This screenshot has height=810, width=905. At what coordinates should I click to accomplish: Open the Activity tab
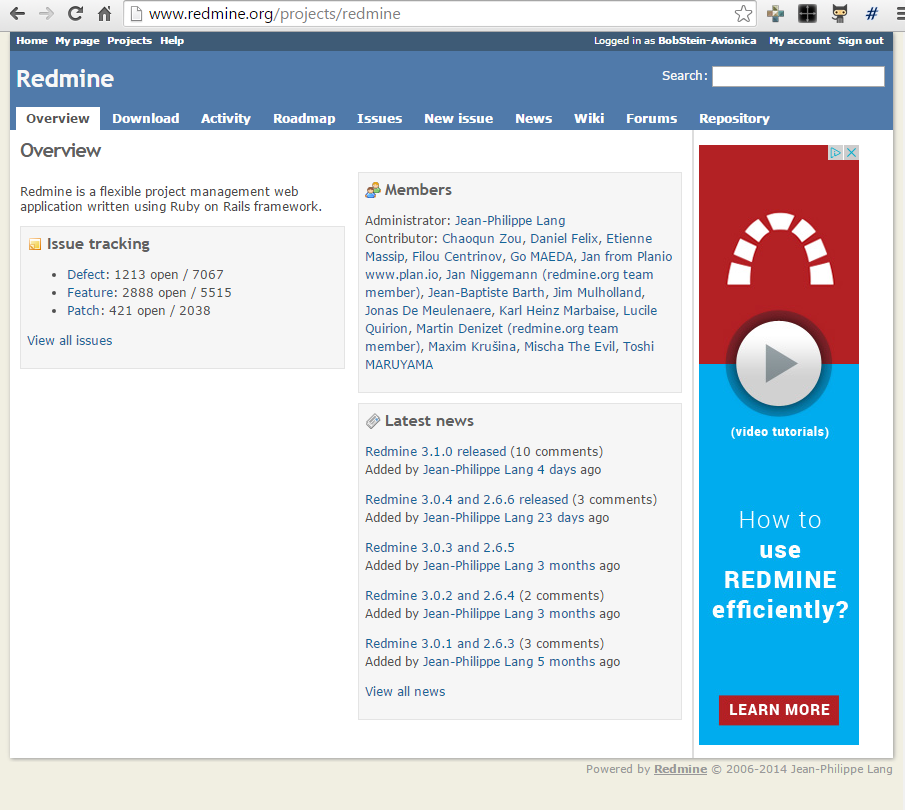pos(226,118)
